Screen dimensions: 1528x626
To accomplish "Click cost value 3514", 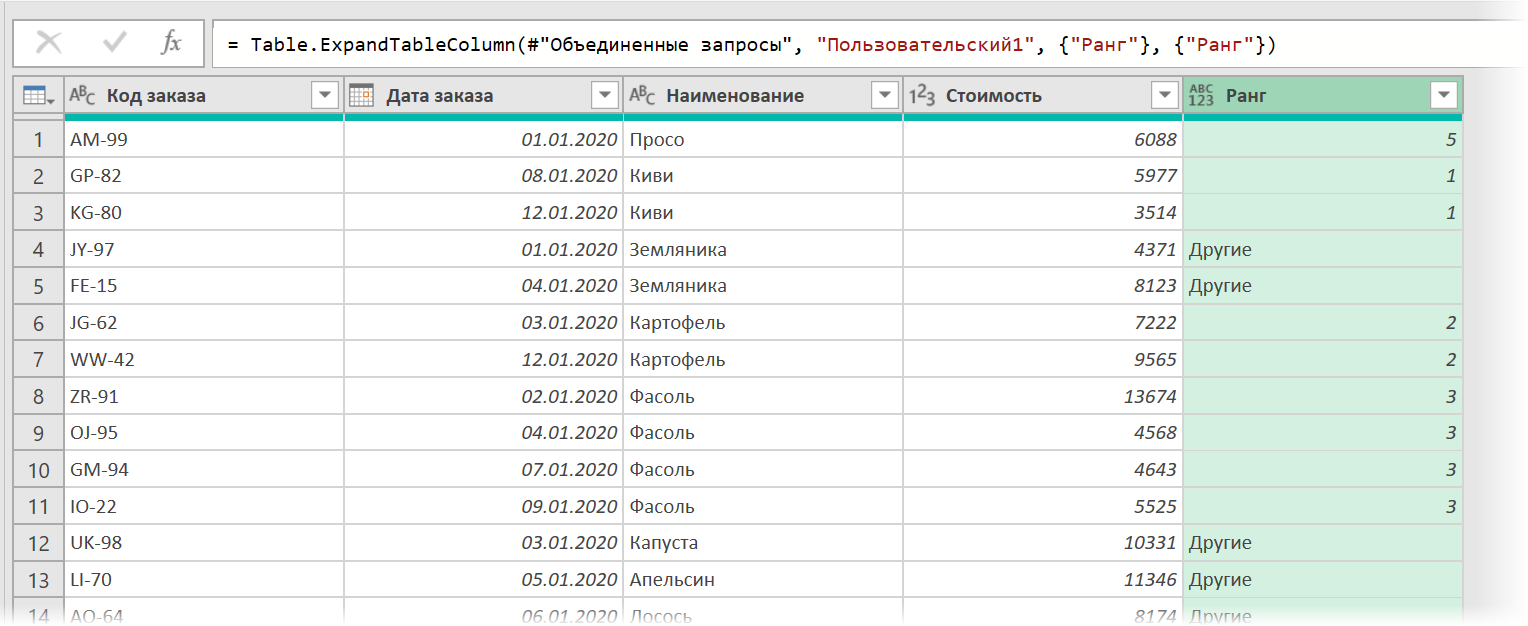I will [x=1043, y=213].
